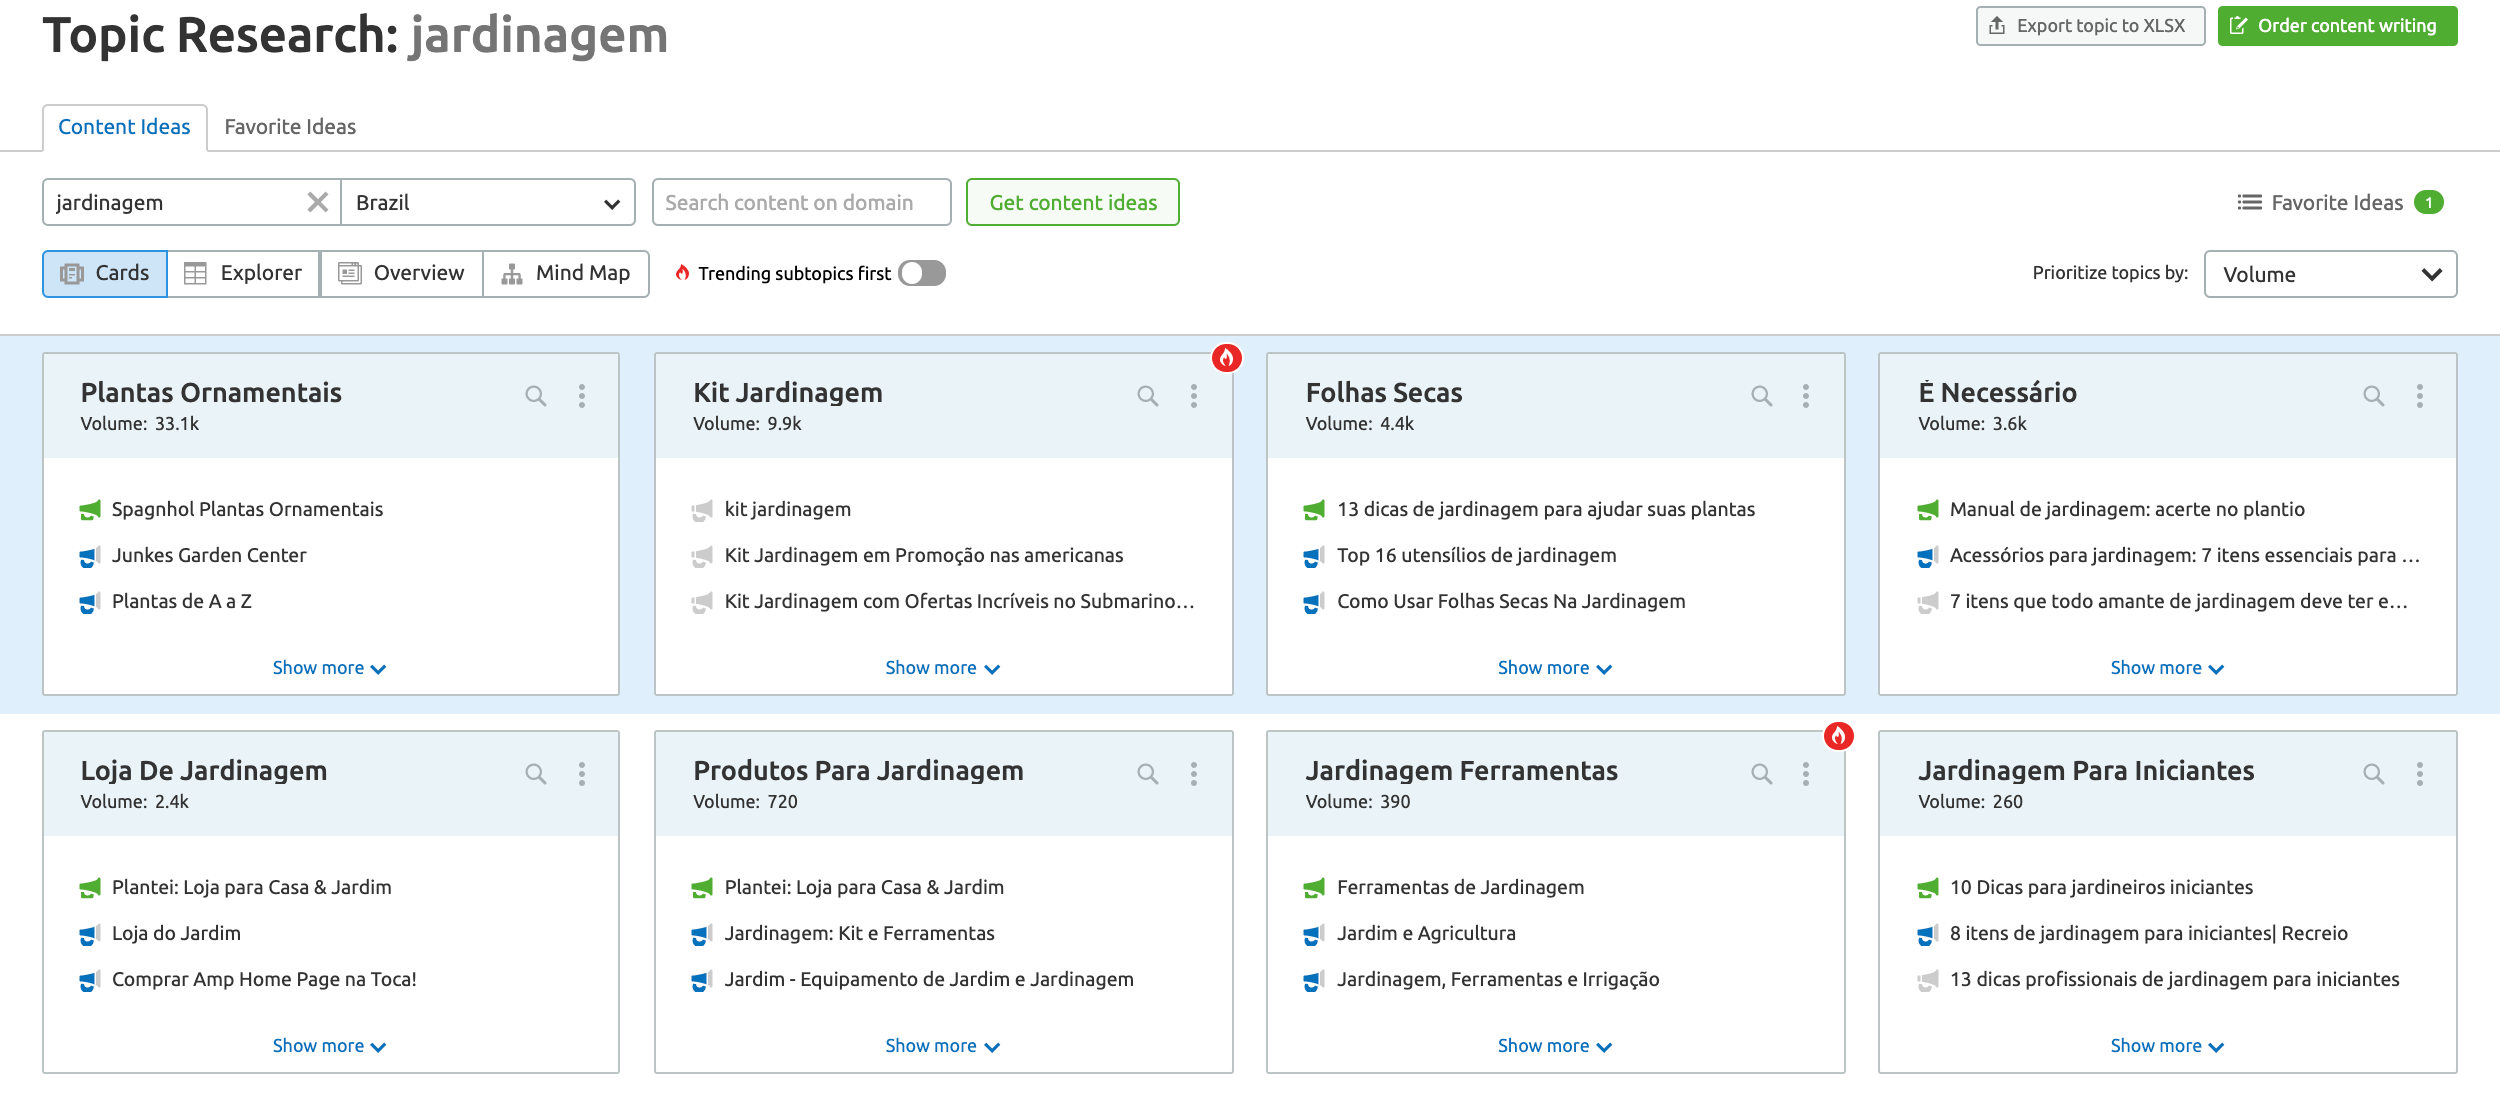Enable trending subtopics prioritization toggle
Screen dimensions: 2500x1094
tap(922, 273)
